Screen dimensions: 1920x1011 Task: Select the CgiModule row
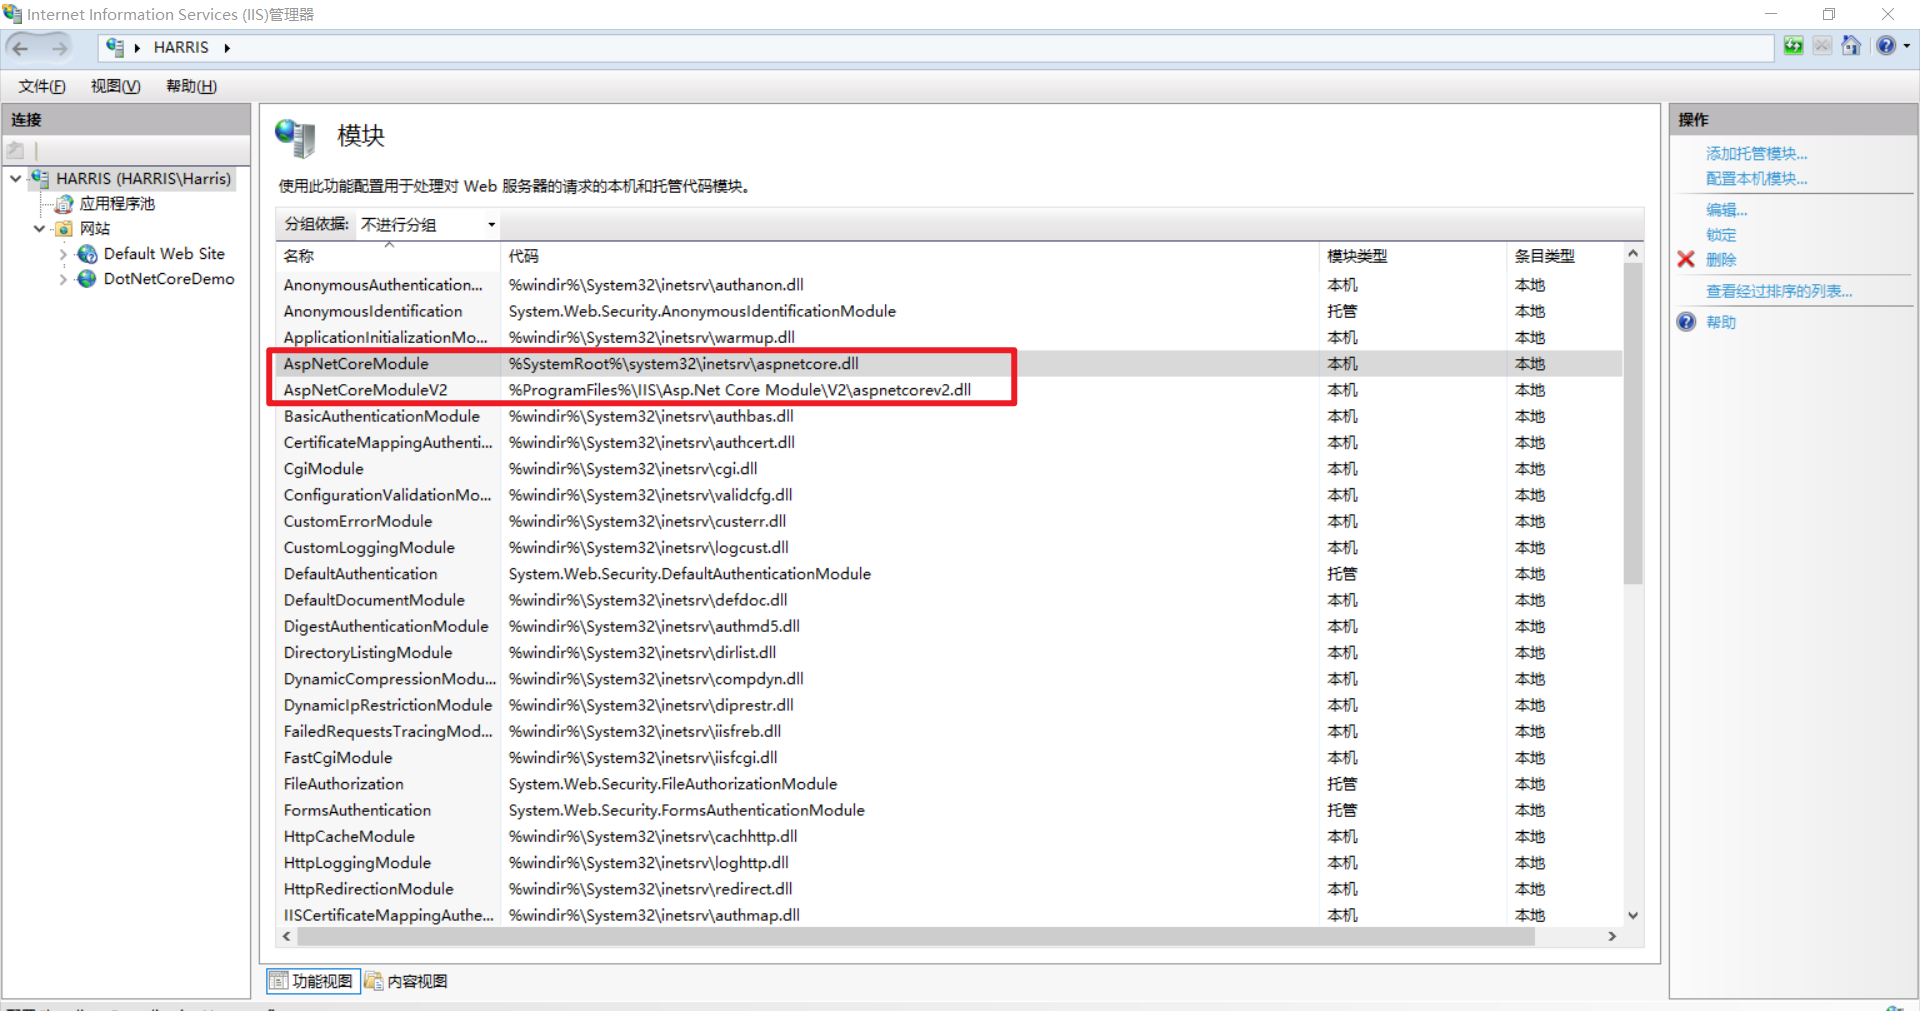click(949, 469)
